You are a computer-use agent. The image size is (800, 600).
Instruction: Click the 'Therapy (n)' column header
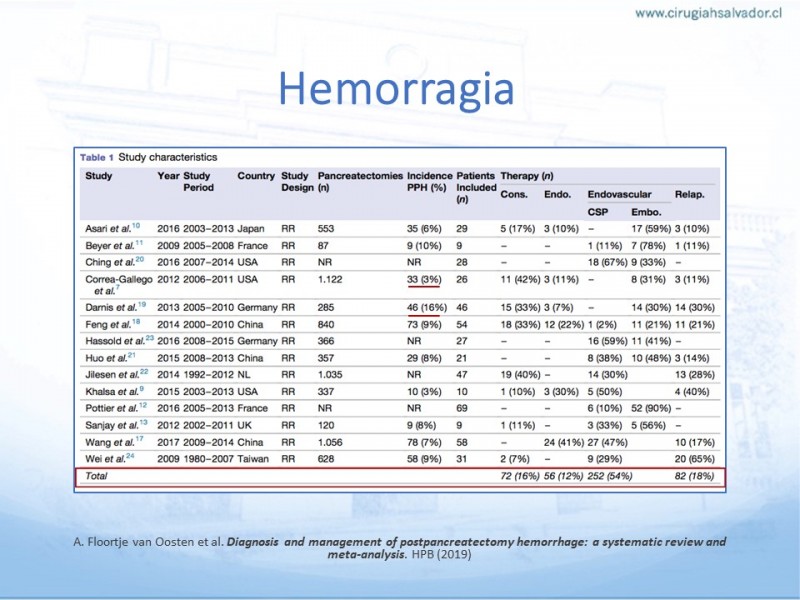527,176
